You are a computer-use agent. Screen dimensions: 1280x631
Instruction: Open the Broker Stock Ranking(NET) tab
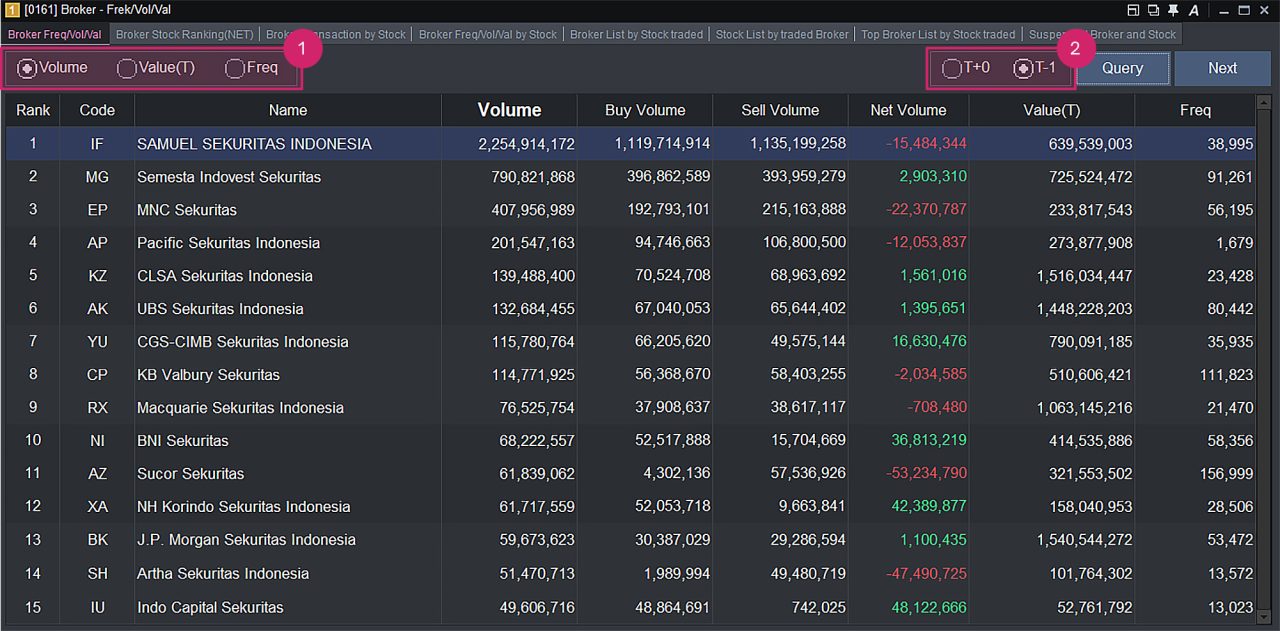click(184, 34)
